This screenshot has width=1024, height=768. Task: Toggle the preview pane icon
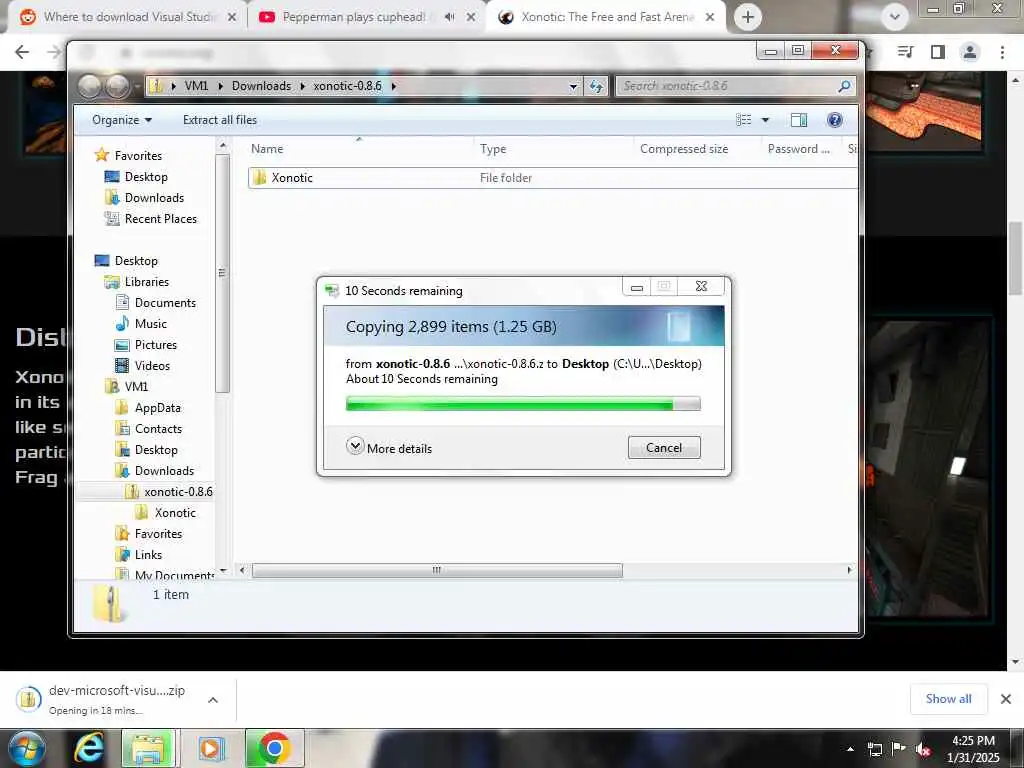pyautogui.click(x=798, y=120)
